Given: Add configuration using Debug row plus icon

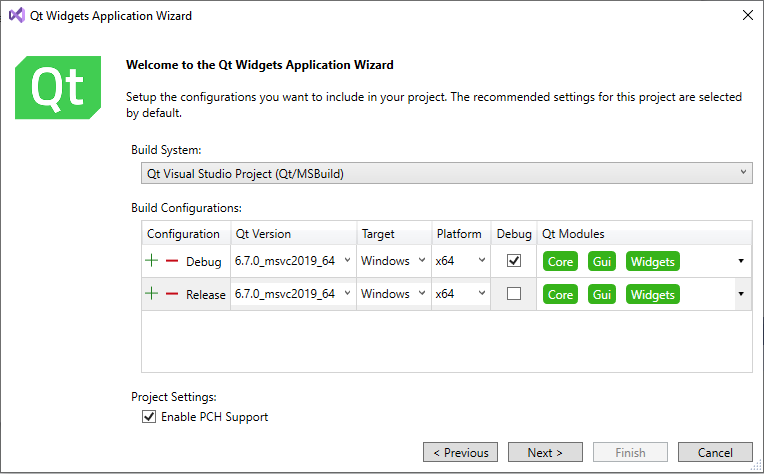Looking at the screenshot, I should (152, 261).
